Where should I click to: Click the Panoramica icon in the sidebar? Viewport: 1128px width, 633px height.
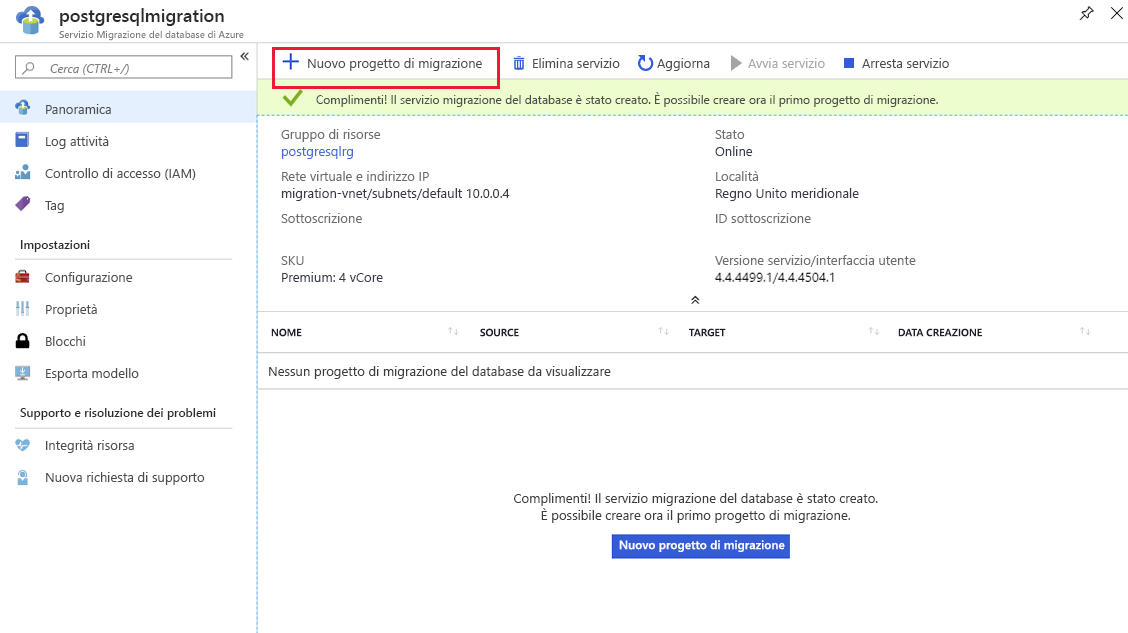pyautogui.click(x=23, y=108)
